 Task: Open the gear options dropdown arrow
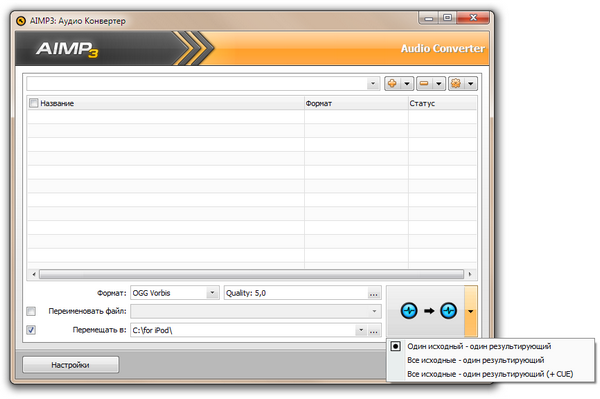[x=471, y=83]
